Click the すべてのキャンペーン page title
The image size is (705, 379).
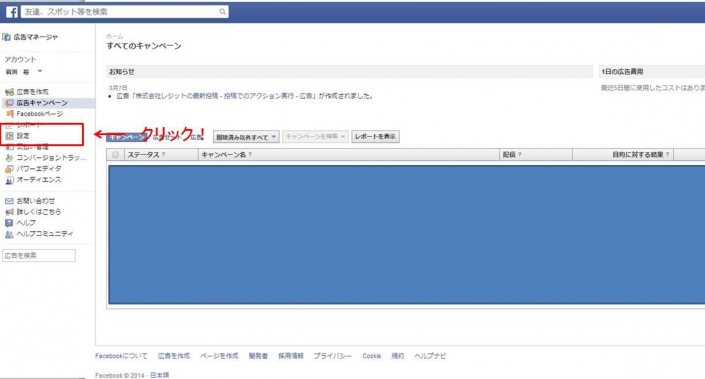[144, 46]
